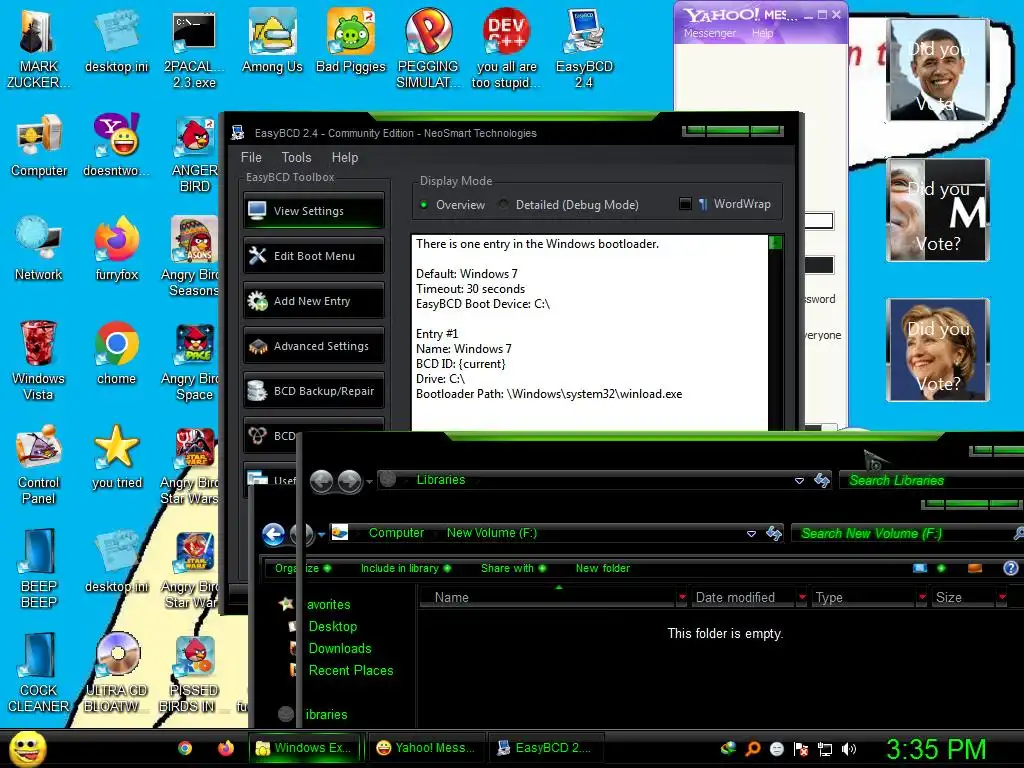Image resolution: width=1024 pixels, height=768 pixels.
Task: Select Downloads in Explorer favorites
Action: [340, 648]
